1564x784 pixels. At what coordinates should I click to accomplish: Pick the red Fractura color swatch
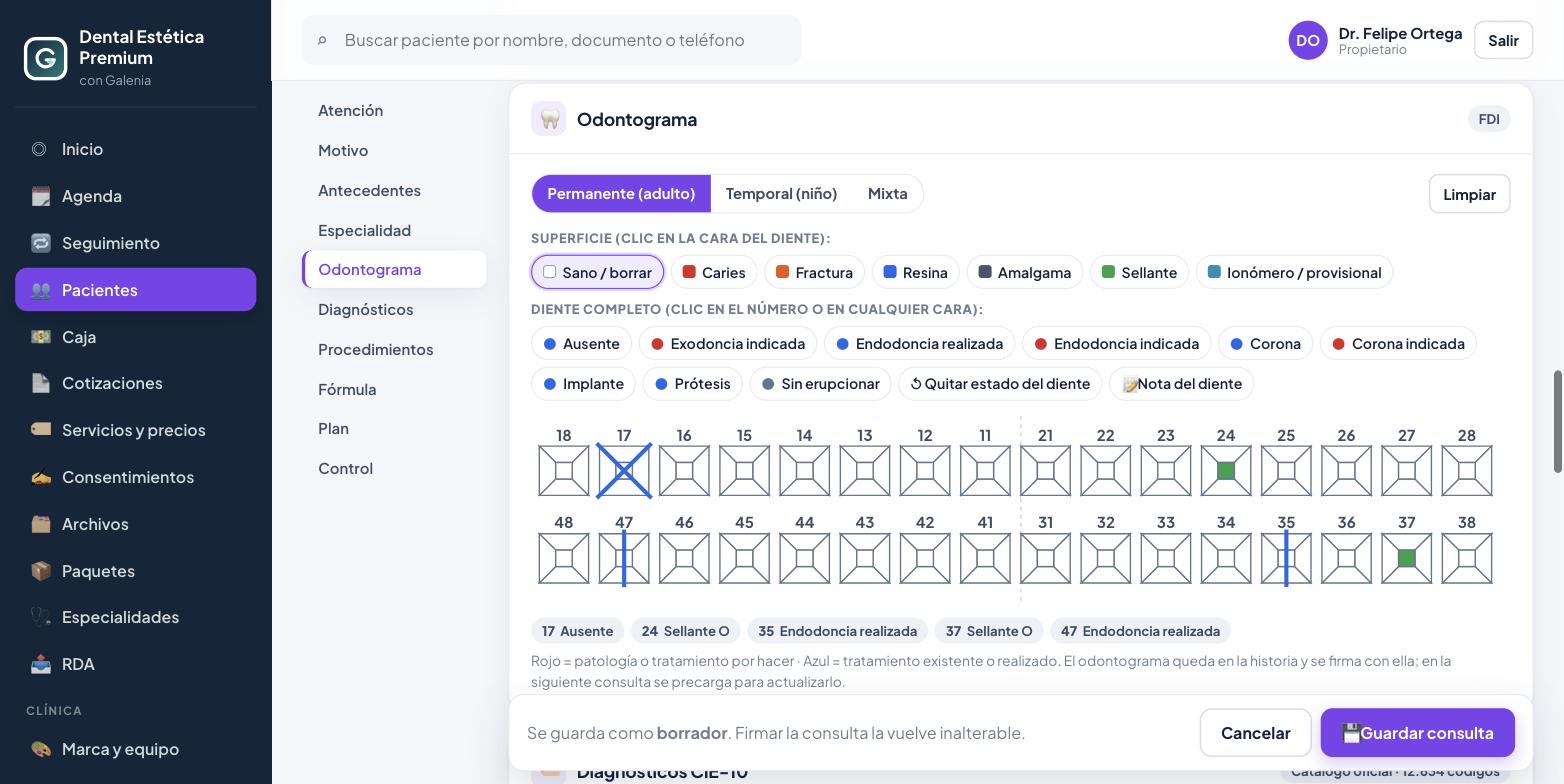(x=782, y=272)
